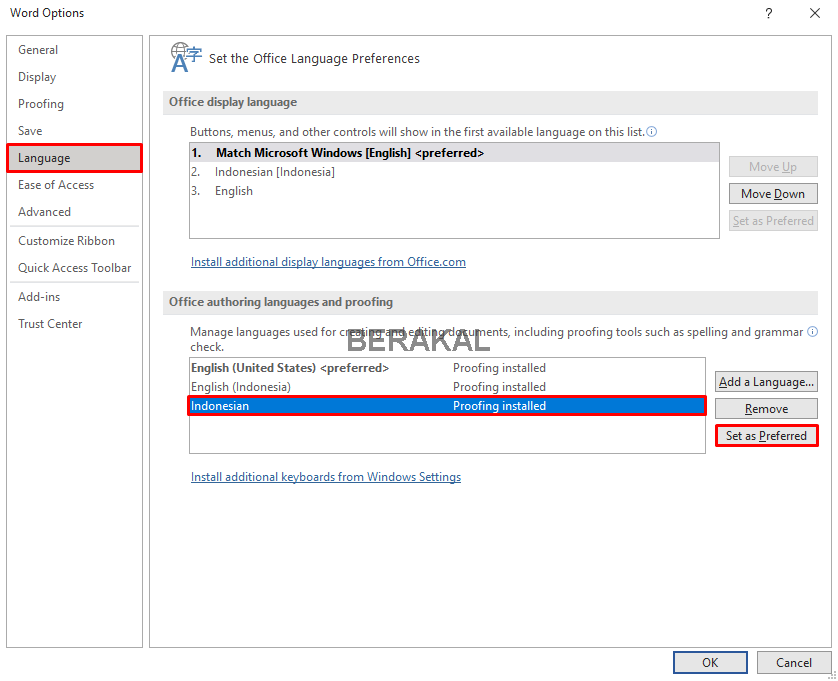
Task: Open Install additional display languages link
Action: [328, 262]
